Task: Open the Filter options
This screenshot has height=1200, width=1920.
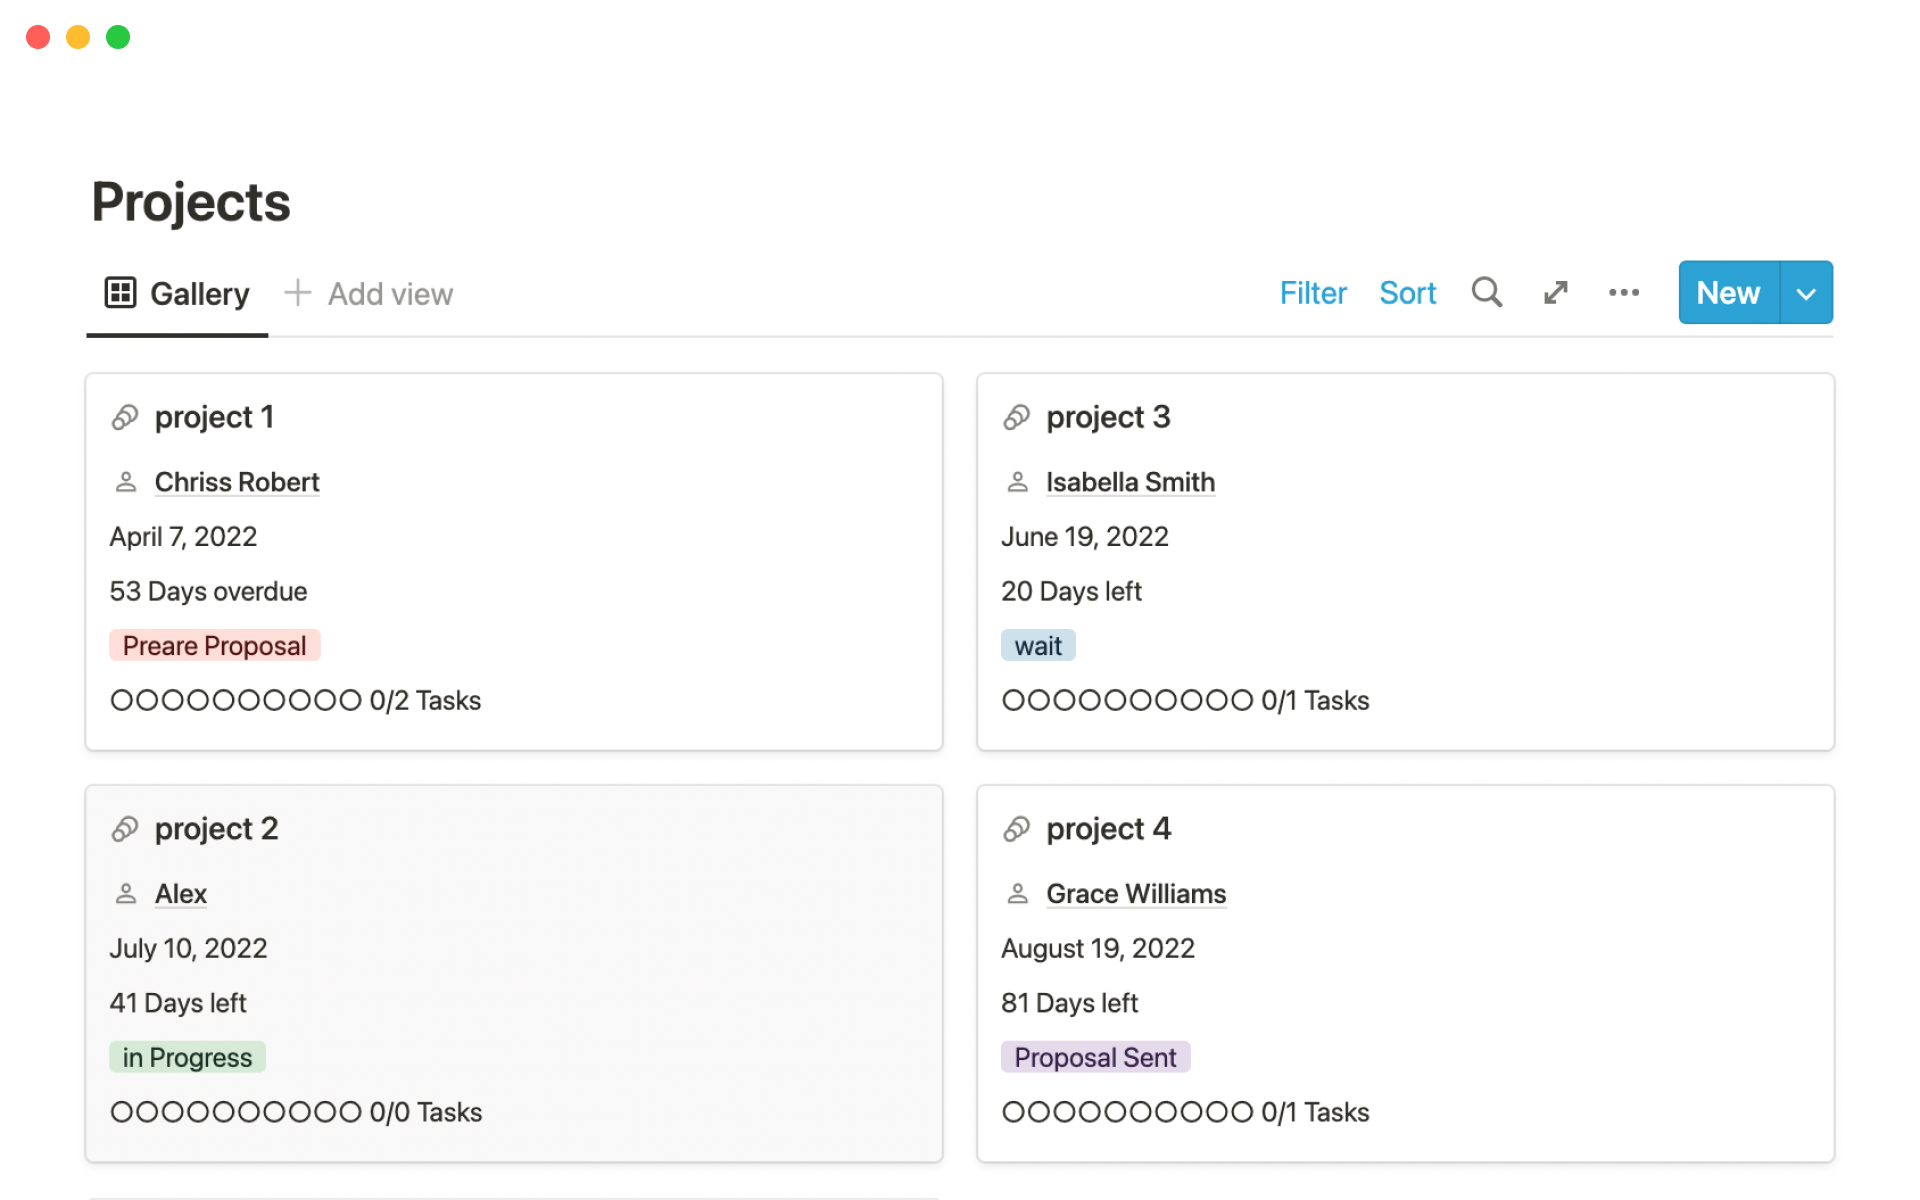Action: (1312, 293)
